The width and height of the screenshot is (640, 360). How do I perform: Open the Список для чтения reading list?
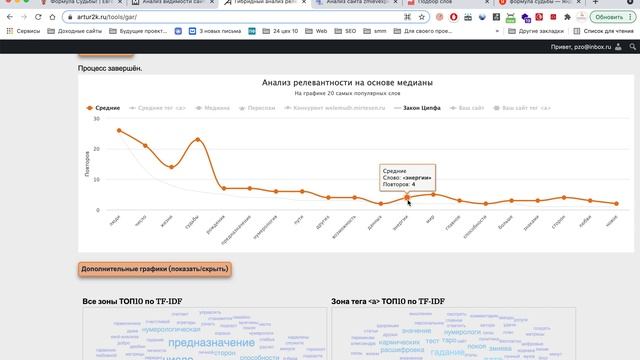click(604, 31)
